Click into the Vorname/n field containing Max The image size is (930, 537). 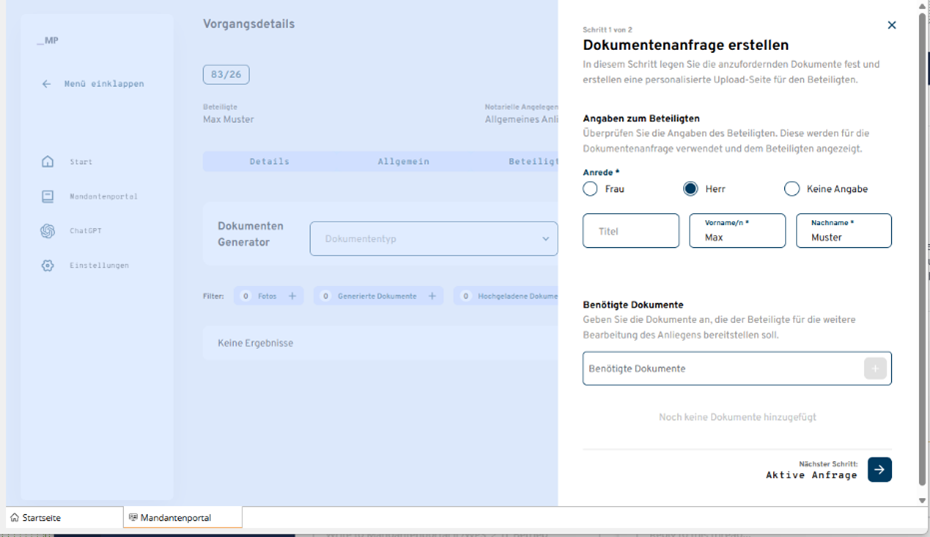pyautogui.click(x=737, y=231)
